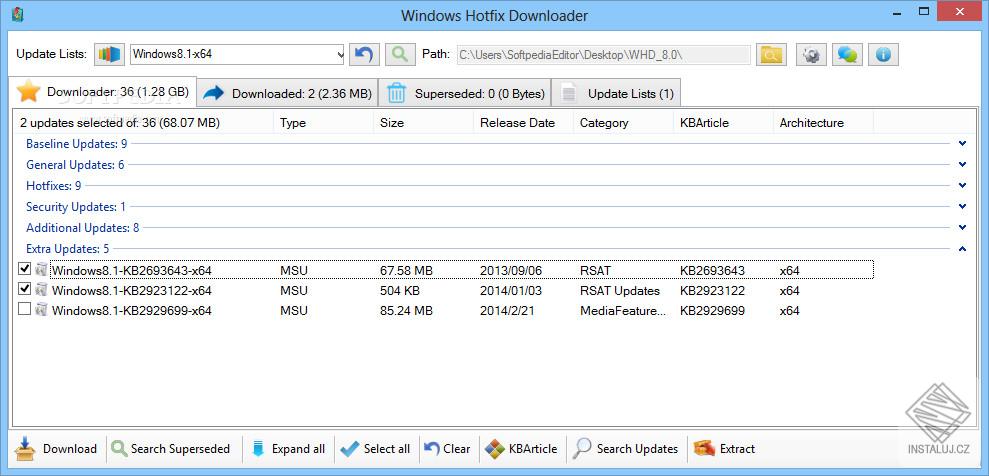The width and height of the screenshot is (989, 476).
Task: Click file icon of Windows8.1-KB2923122-x64
Action: click(42, 290)
